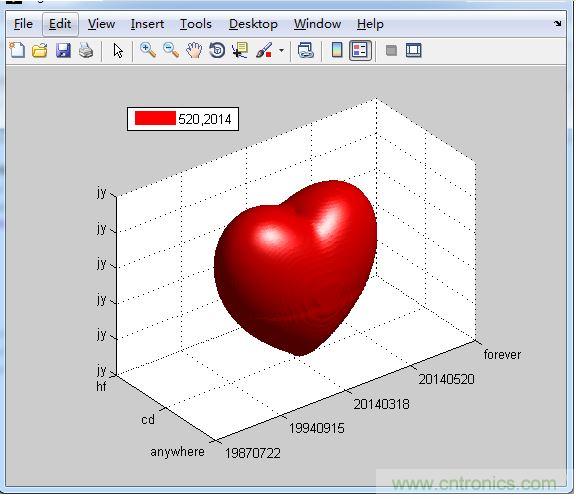Save the figure with the floppy disk icon
The width and height of the screenshot is (576, 499).
click(x=63, y=50)
